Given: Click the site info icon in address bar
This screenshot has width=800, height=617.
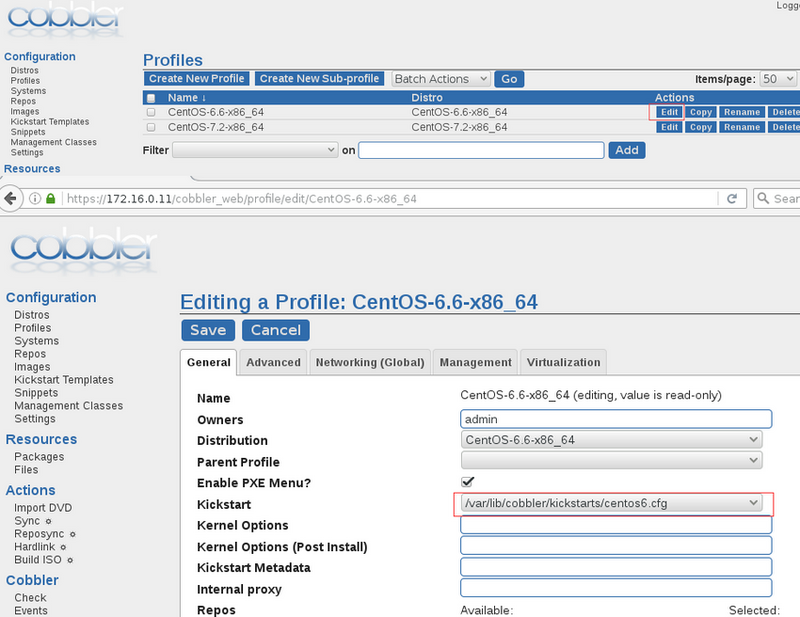Looking at the screenshot, I should pyautogui.click(x=35, y=199).
